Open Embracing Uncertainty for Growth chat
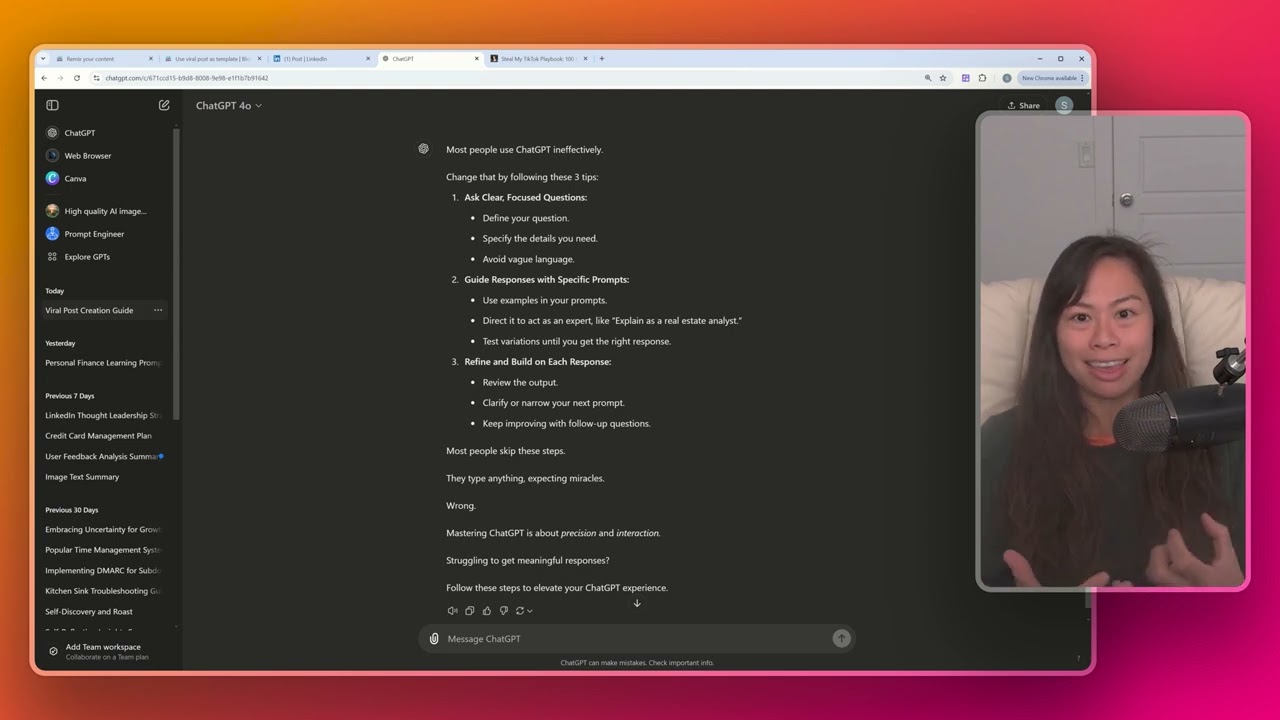The image size is (1280, 720). click(x=105, y=529)
